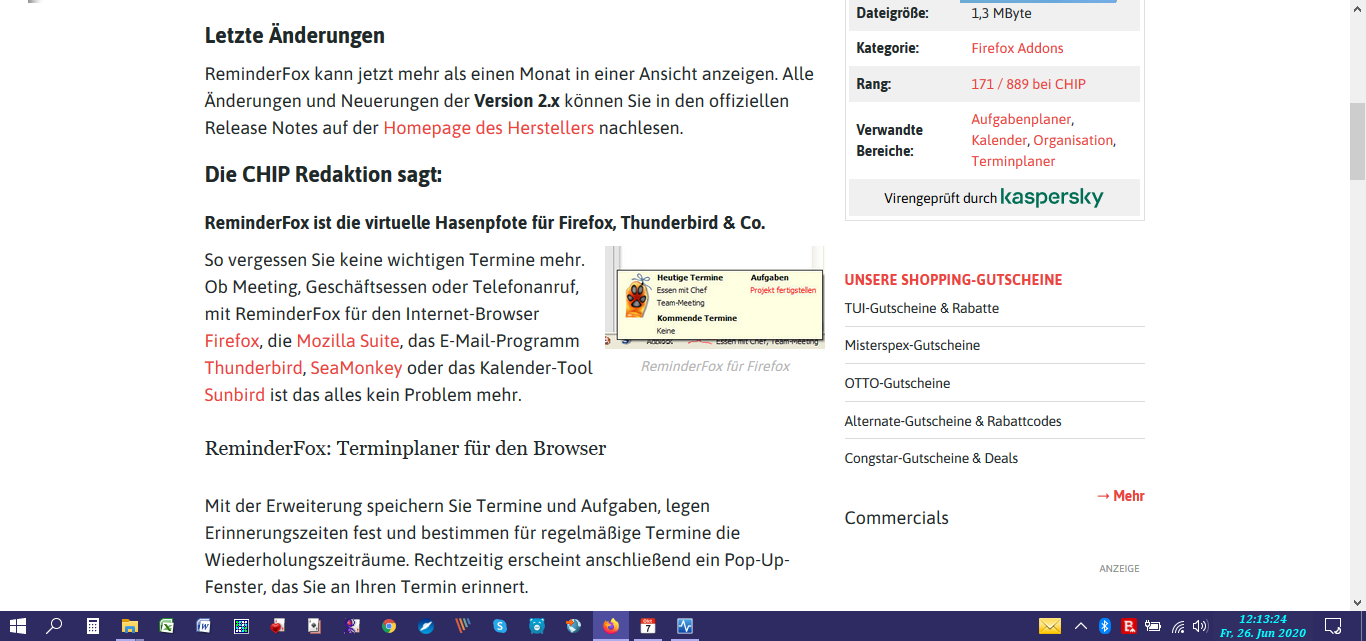1366x641 pixels.
Task: Open 'Homepage des Herstellers' link
Action: (489, 128)
